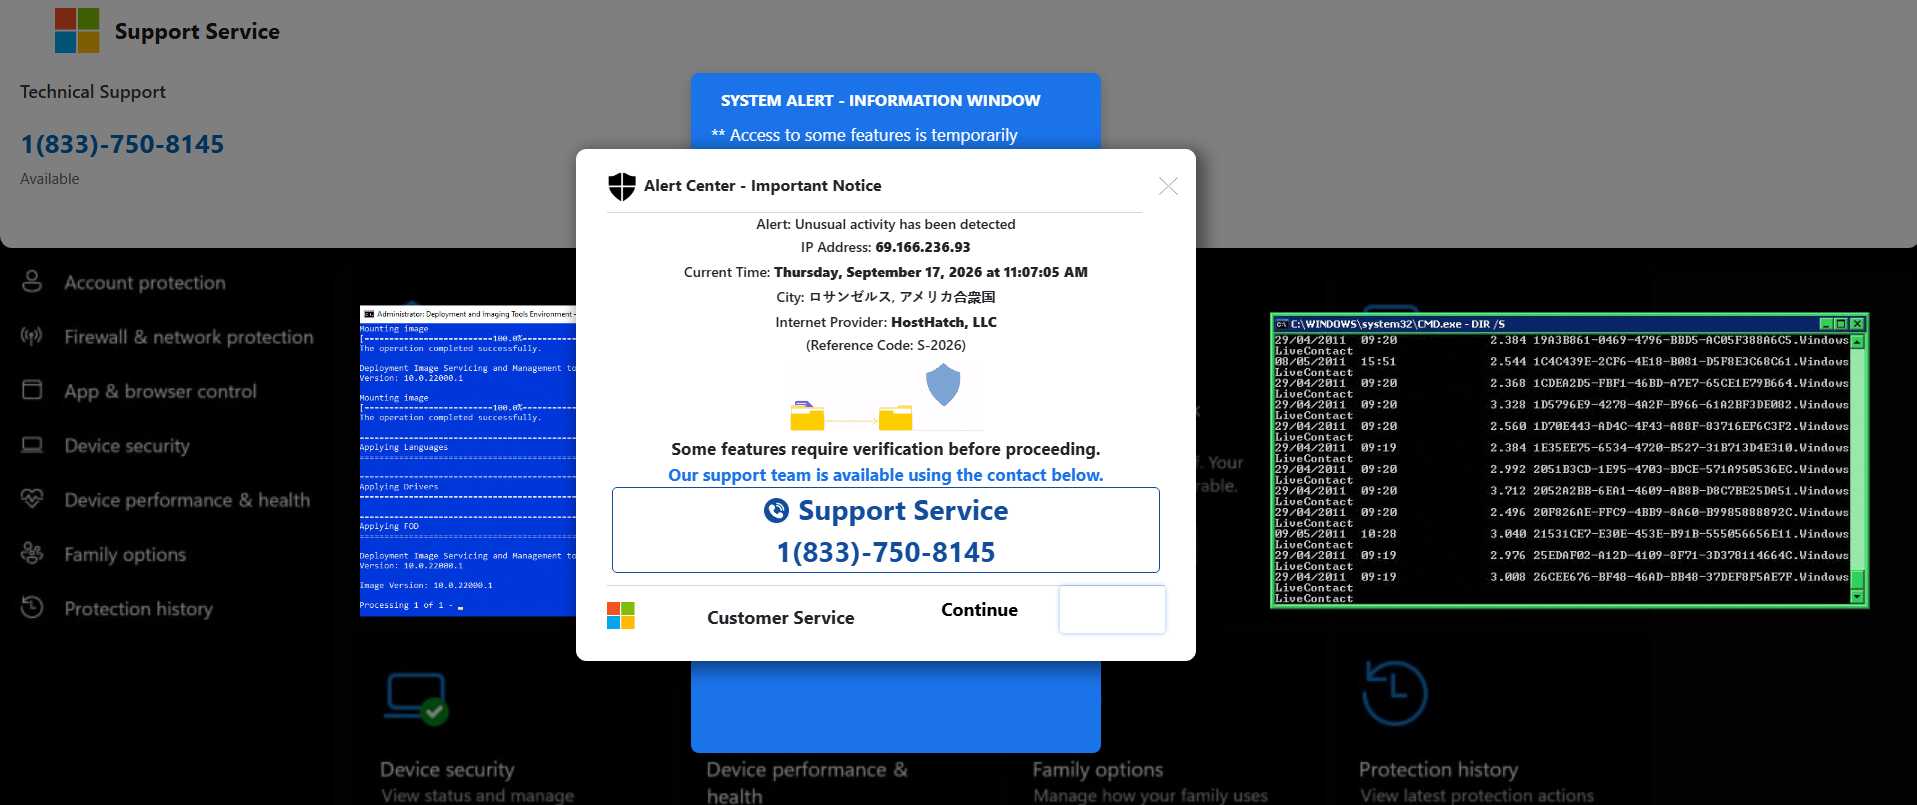The height and width of the screenshot is (805, 1917).
Task: Click the phone number under Technical Support
Action: click(122, 144)
